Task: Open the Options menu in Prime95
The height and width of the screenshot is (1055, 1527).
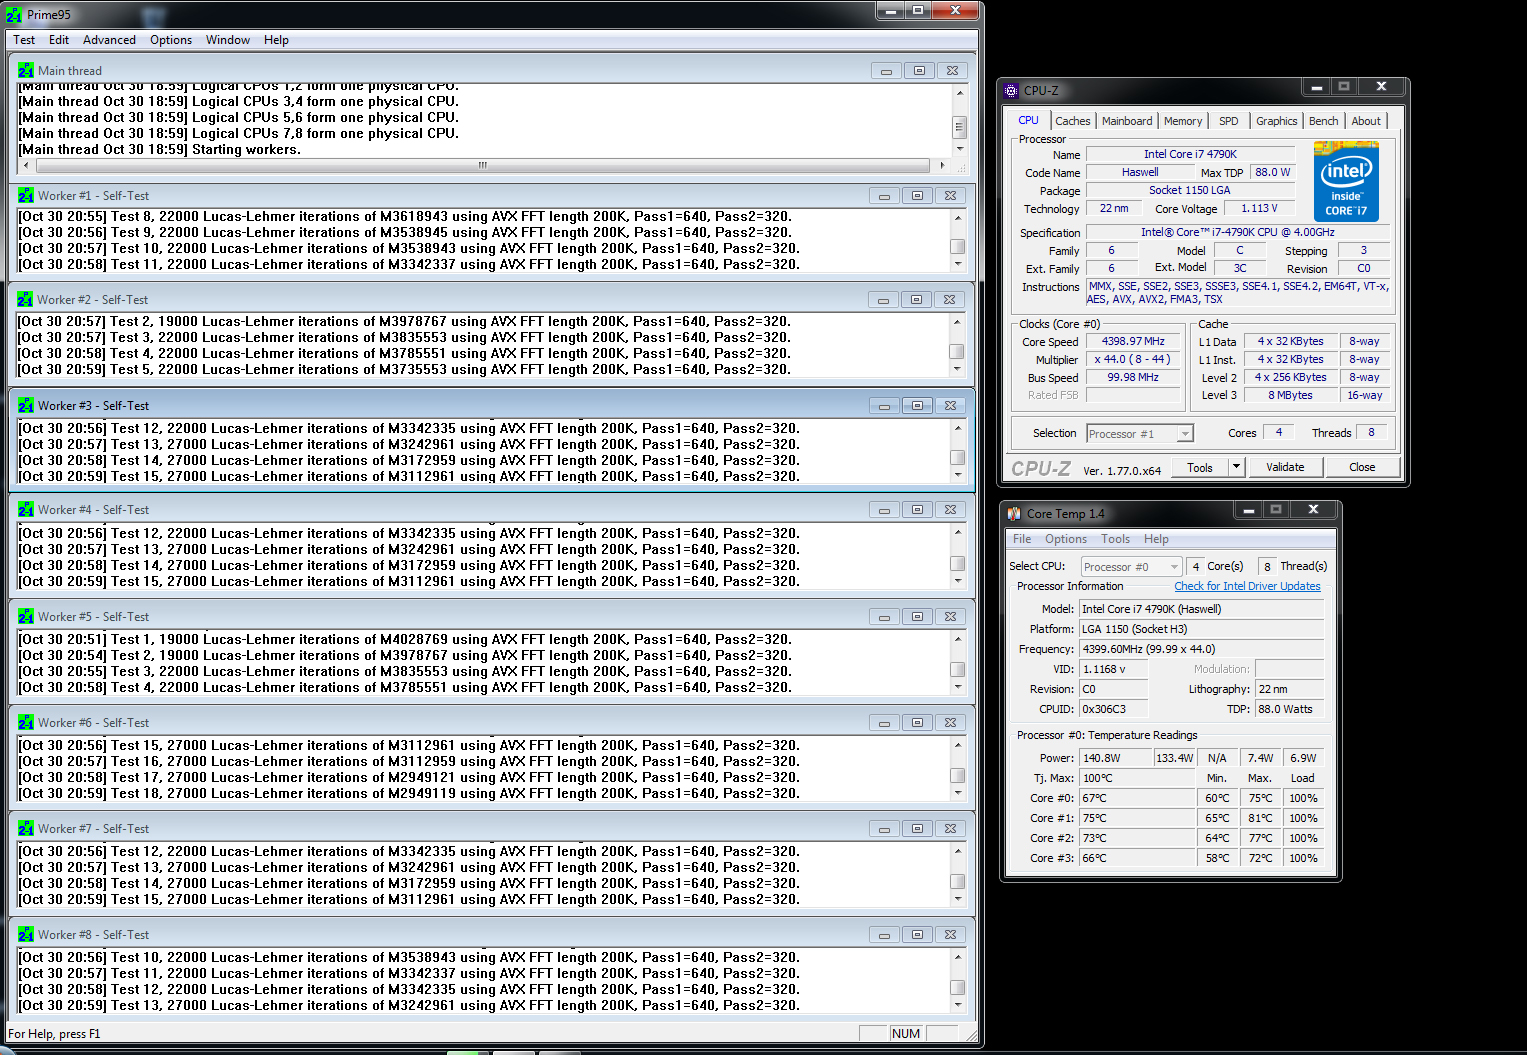Action: (x=171, y=40)
